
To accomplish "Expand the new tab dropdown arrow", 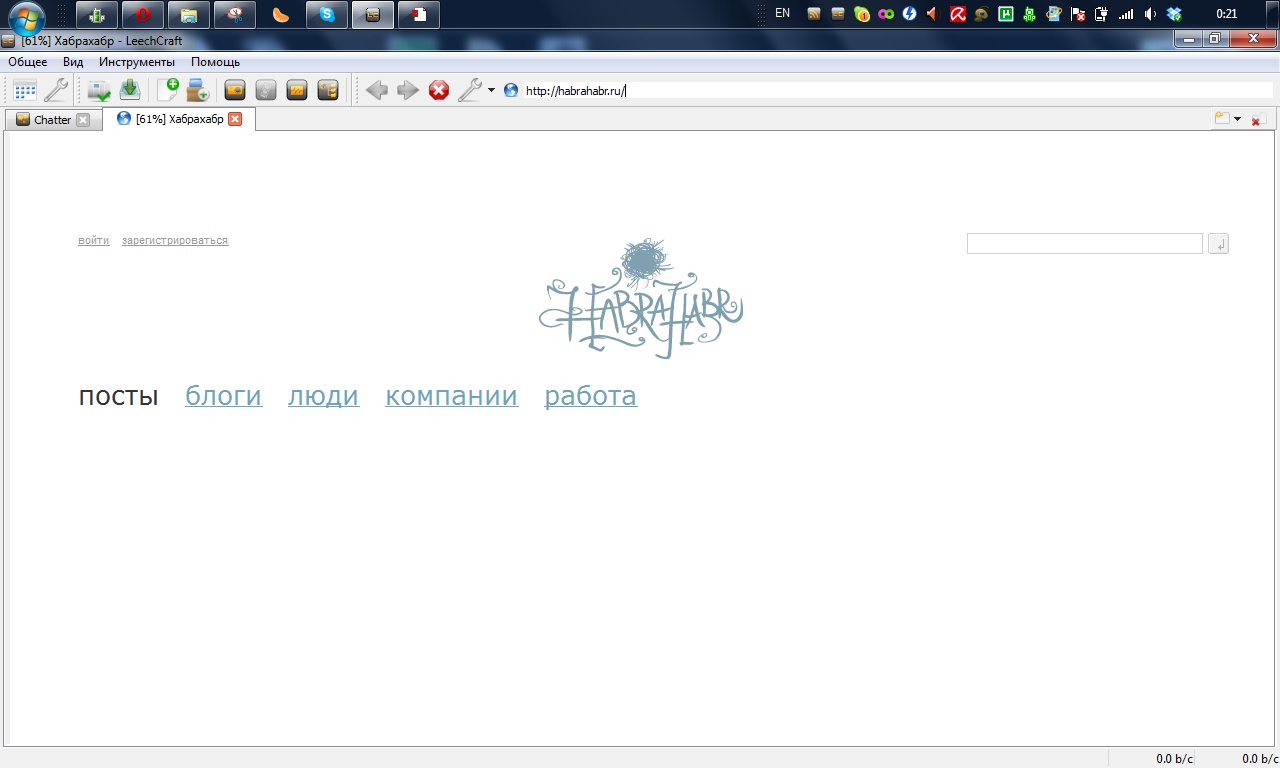I will [1237, 119].
